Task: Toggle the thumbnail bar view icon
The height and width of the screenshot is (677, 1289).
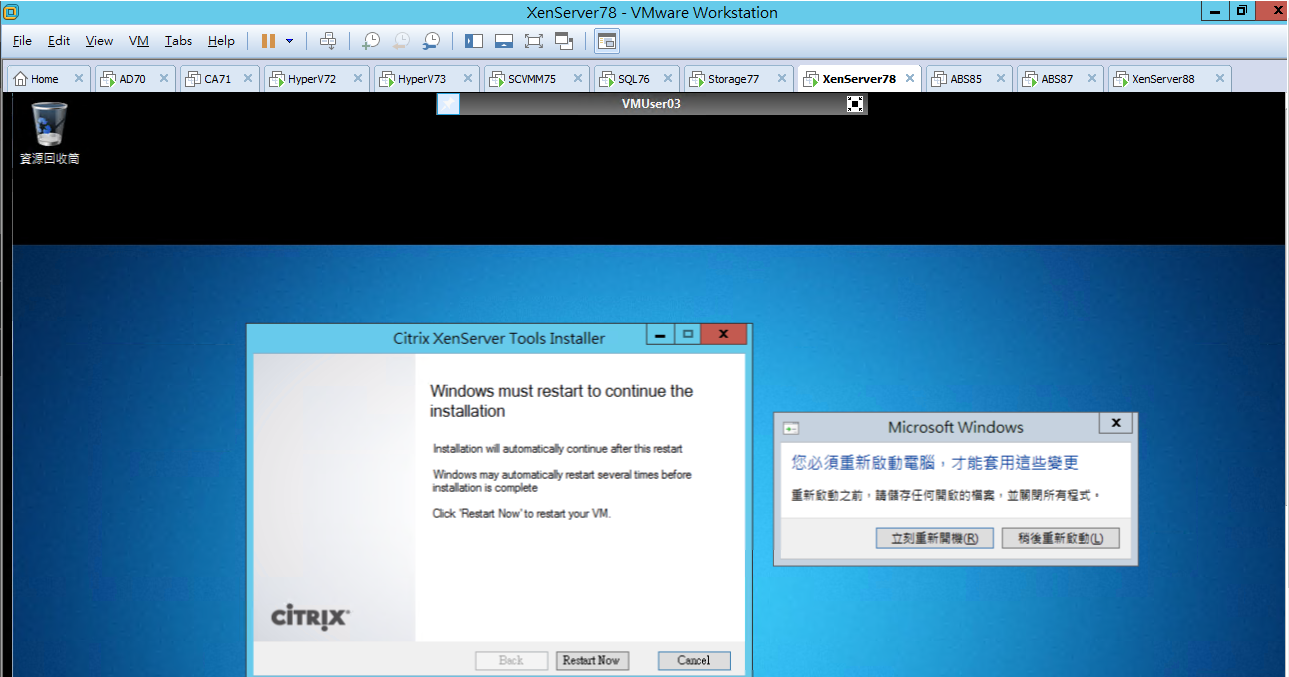Action: pyautogui.click(x=504, y=41)
